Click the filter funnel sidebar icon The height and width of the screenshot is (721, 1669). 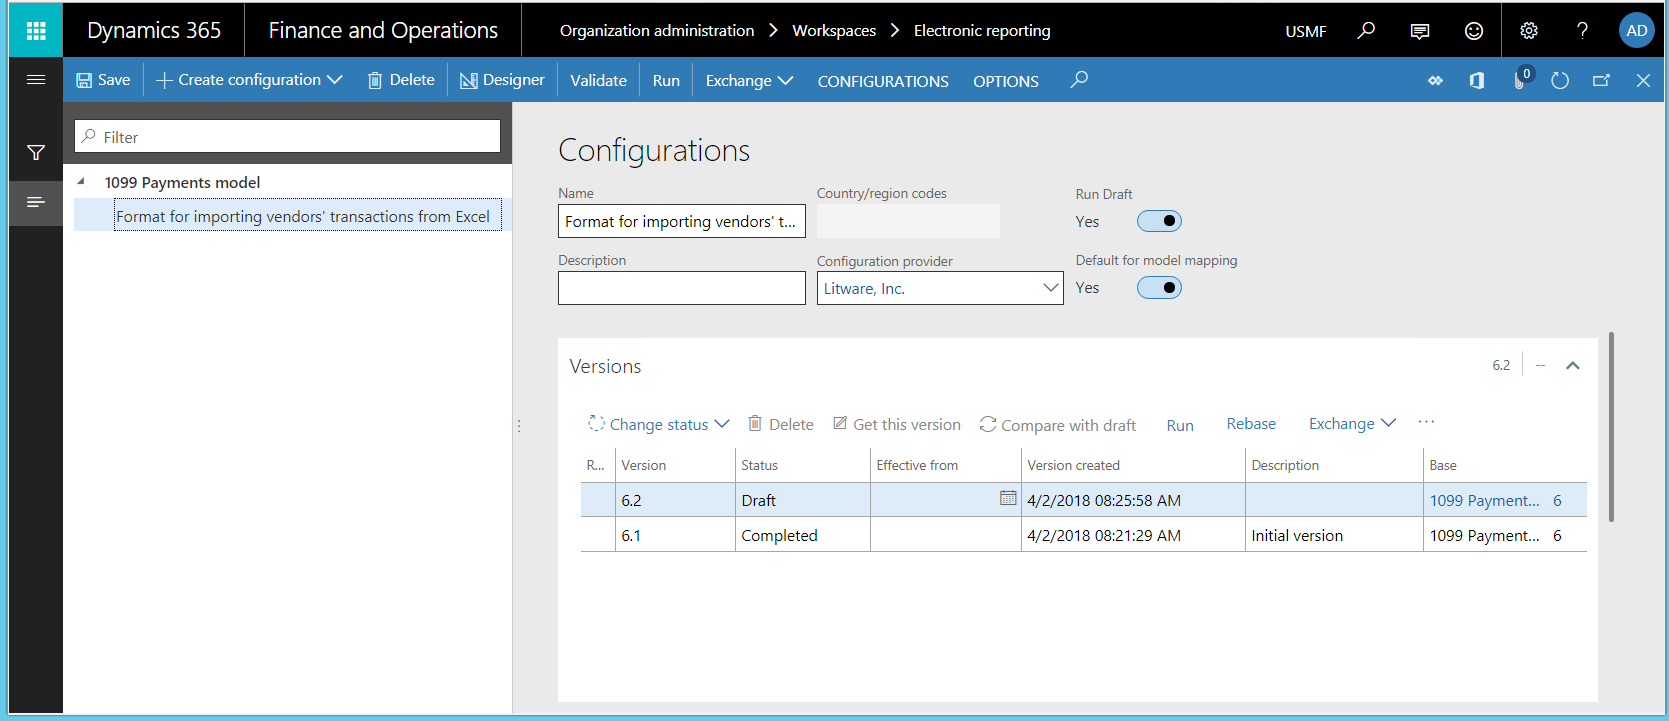(36, 153)
